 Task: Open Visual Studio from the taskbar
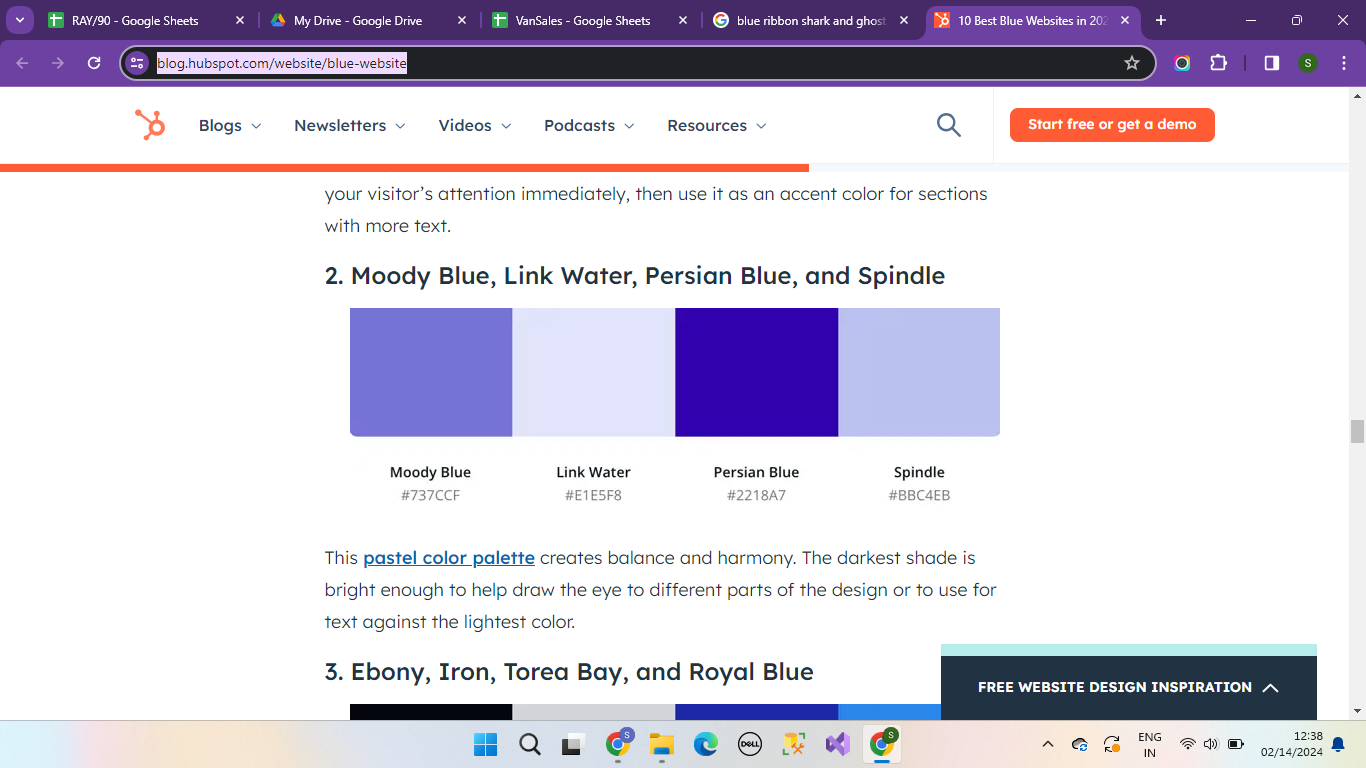point(837,744)
